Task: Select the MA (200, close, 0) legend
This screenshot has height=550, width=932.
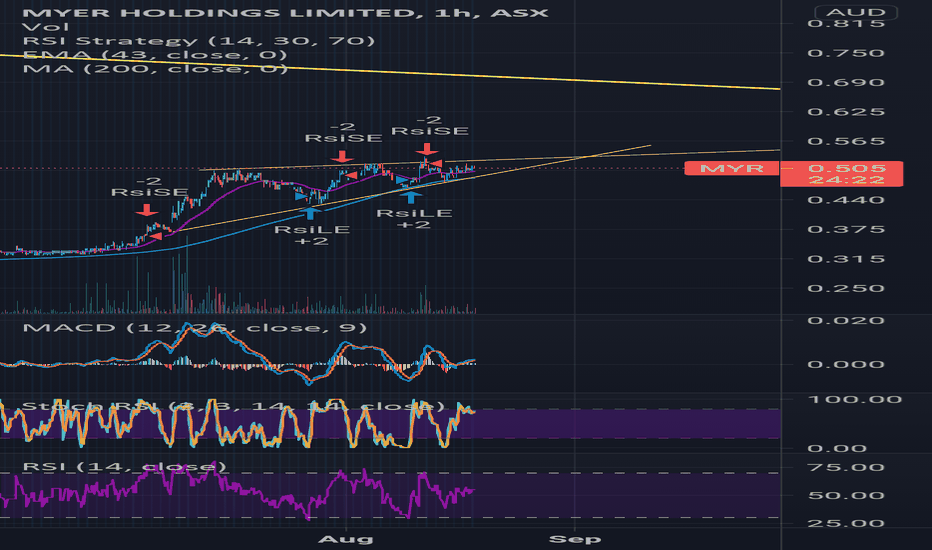Action: [155, 68]
